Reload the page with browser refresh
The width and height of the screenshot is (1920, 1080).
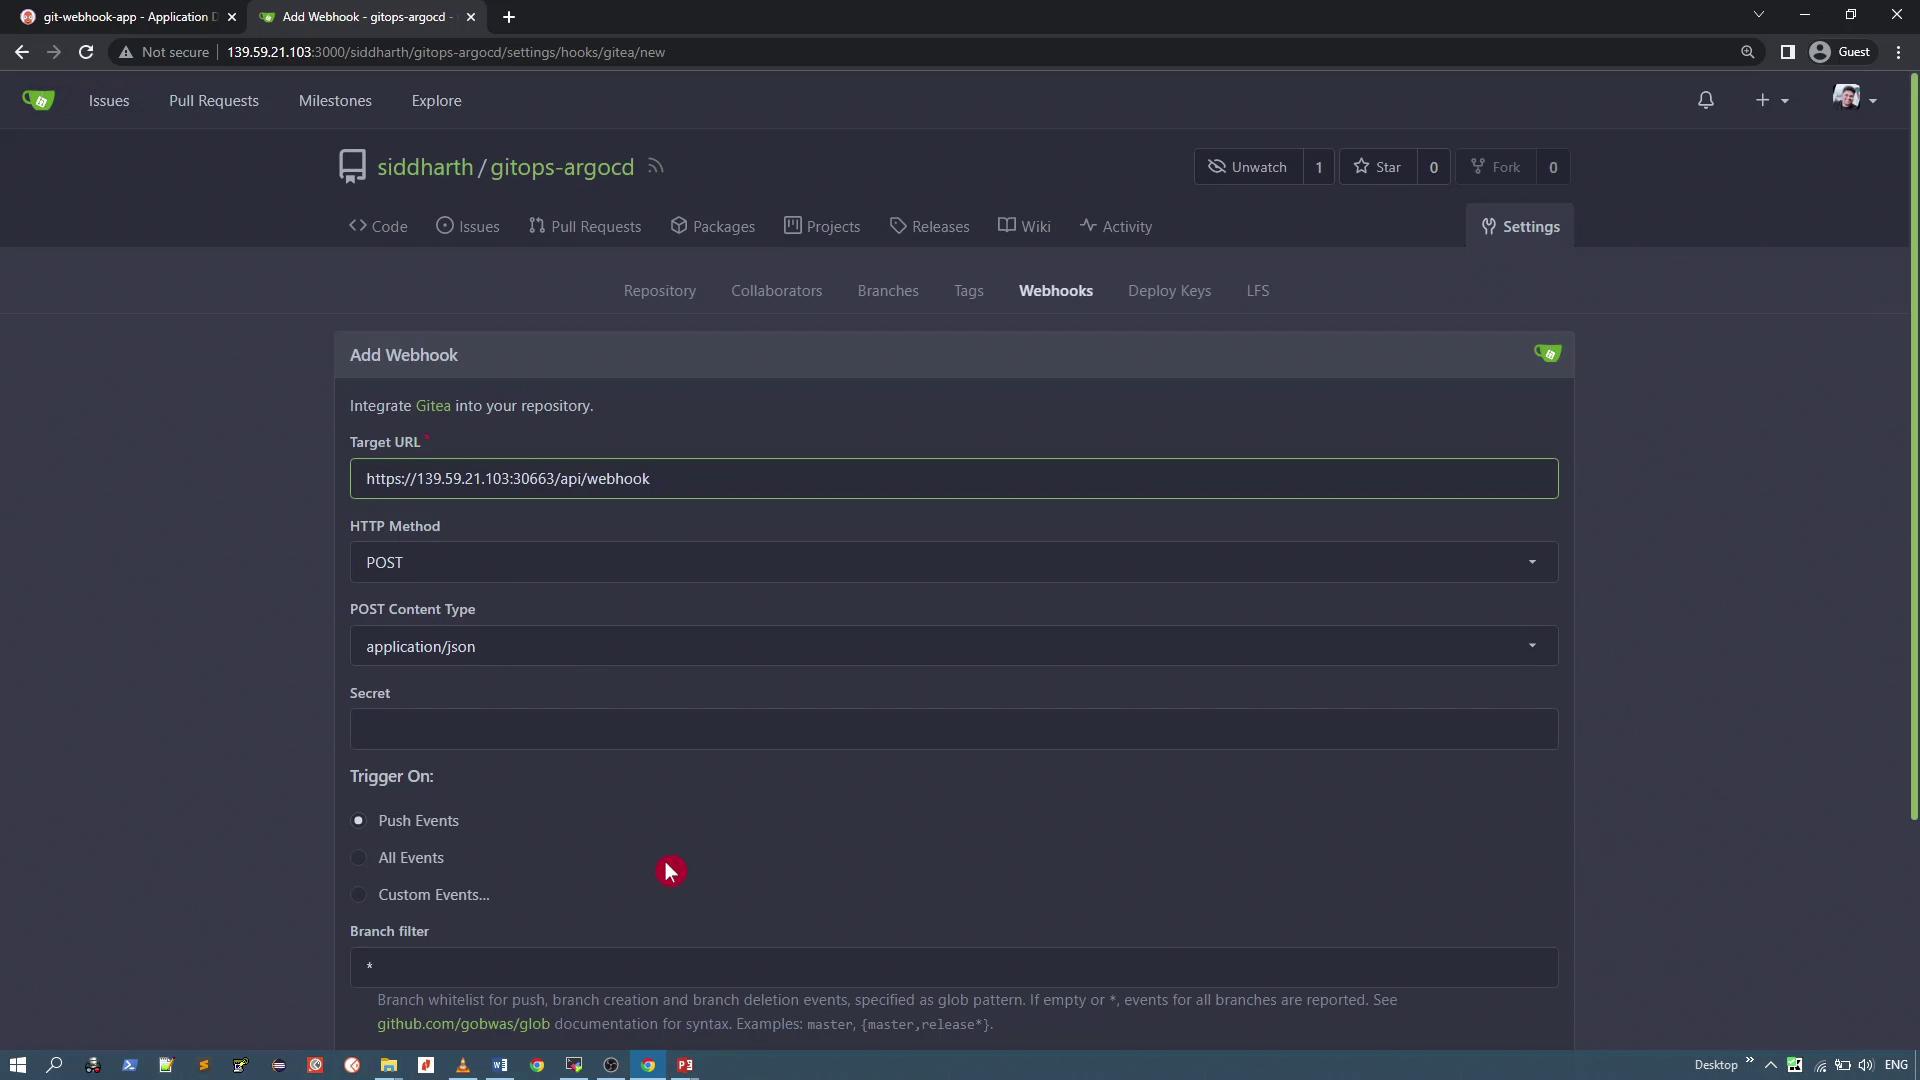point(86,52)
